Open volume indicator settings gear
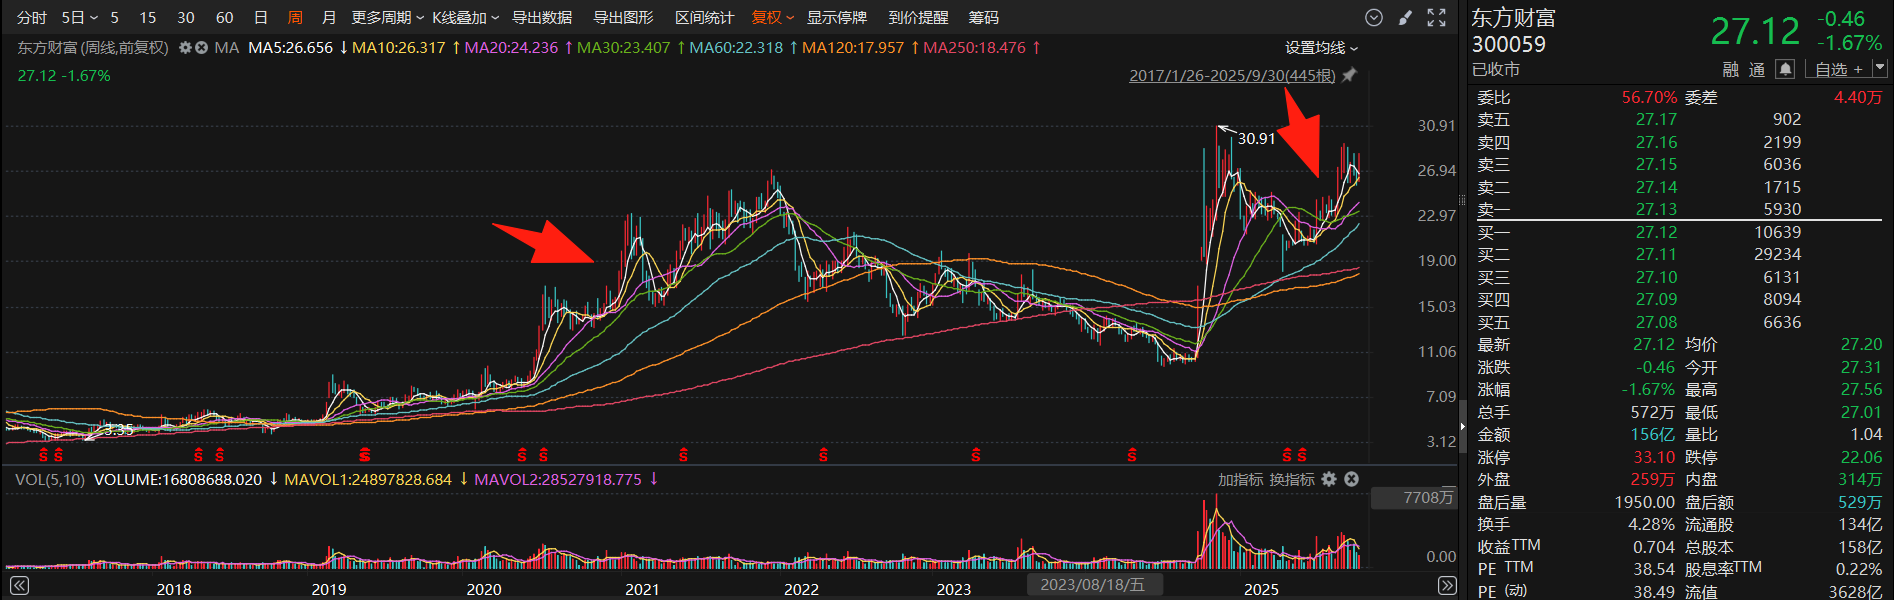This screenshot has width=1894, height=600. tap(1329, 479)
